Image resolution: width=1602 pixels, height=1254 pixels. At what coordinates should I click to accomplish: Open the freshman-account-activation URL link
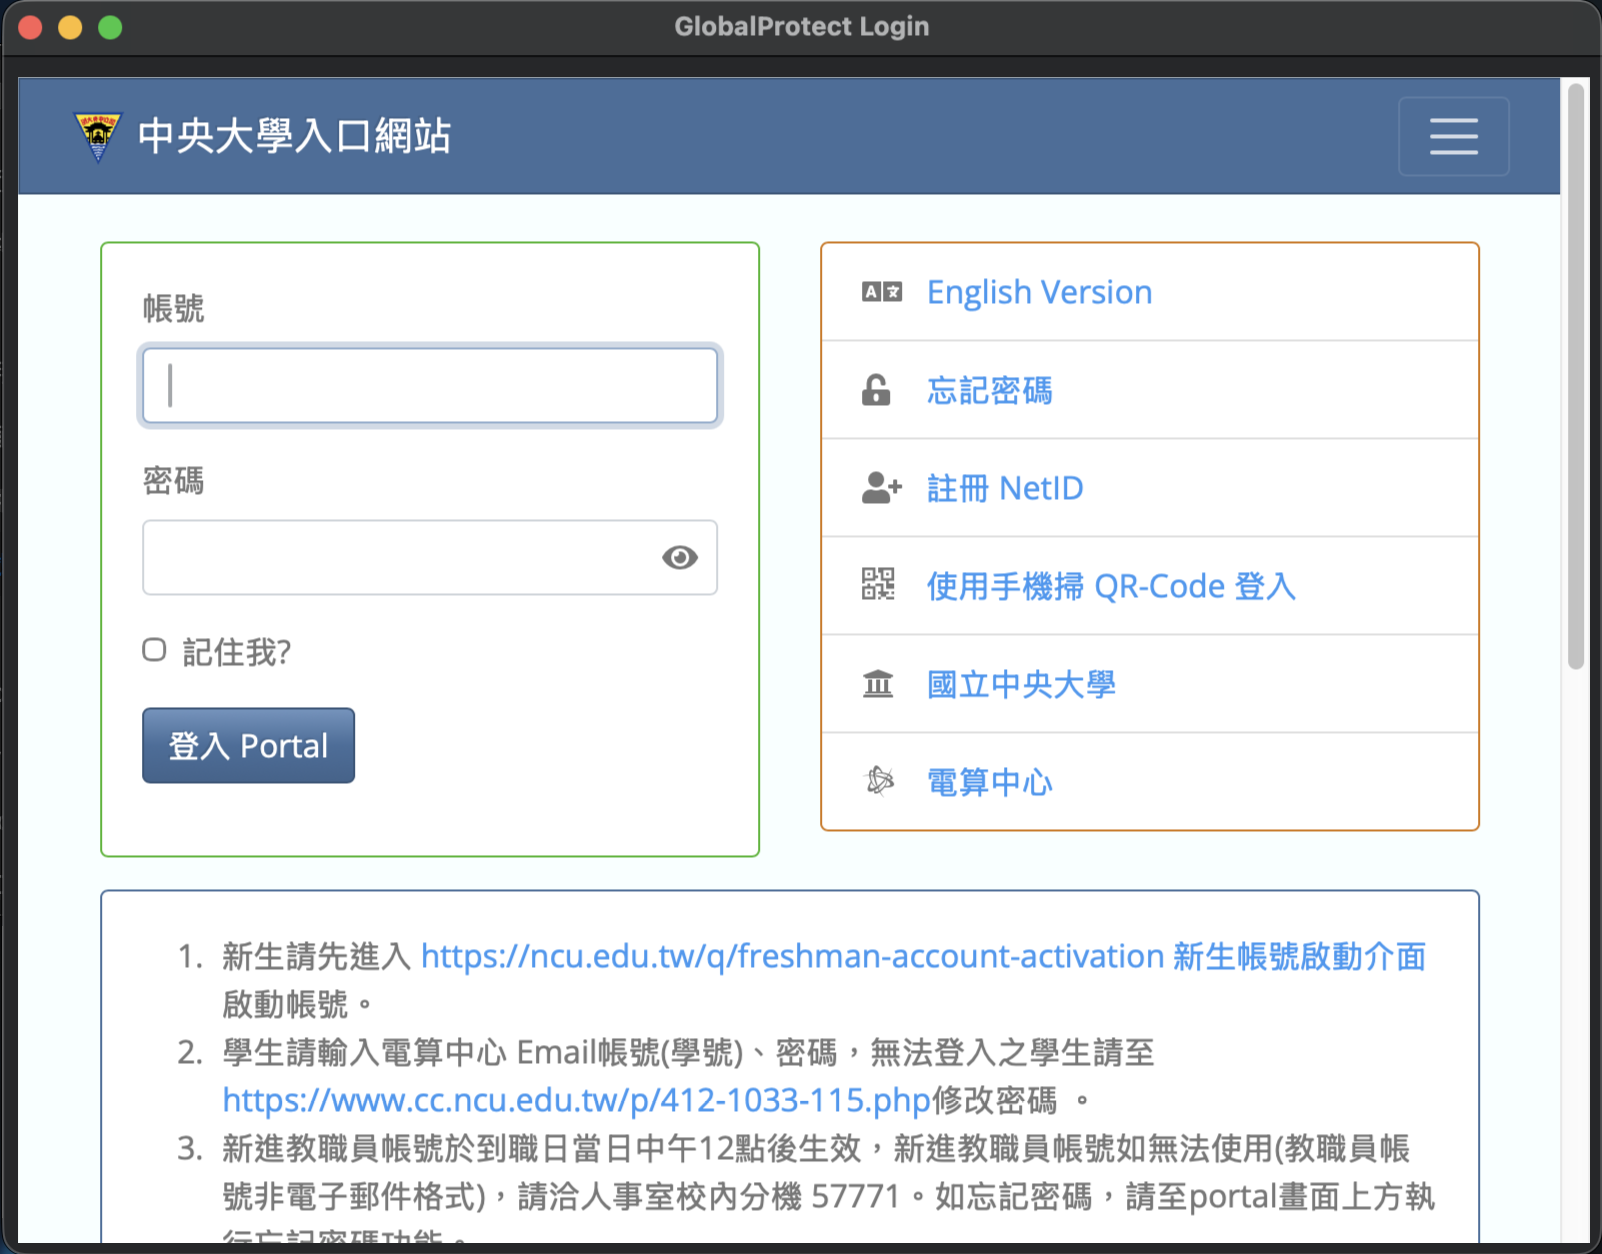click(x=792, y=956)
